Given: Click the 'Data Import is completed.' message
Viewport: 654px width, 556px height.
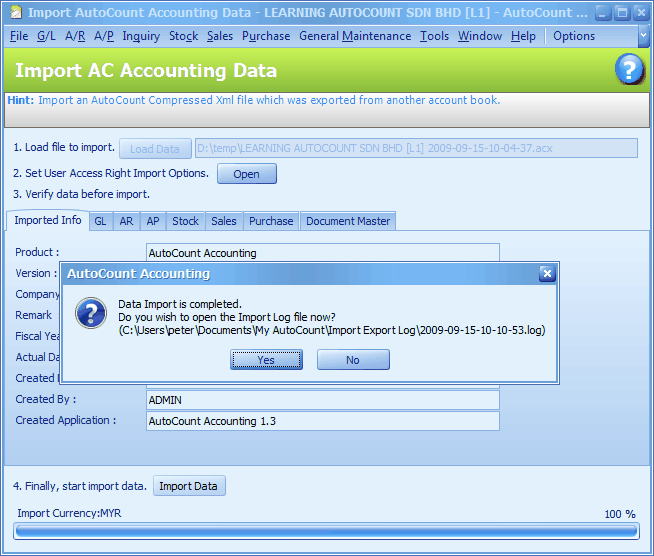Looking at the screenshot, I should coord(180,304).
